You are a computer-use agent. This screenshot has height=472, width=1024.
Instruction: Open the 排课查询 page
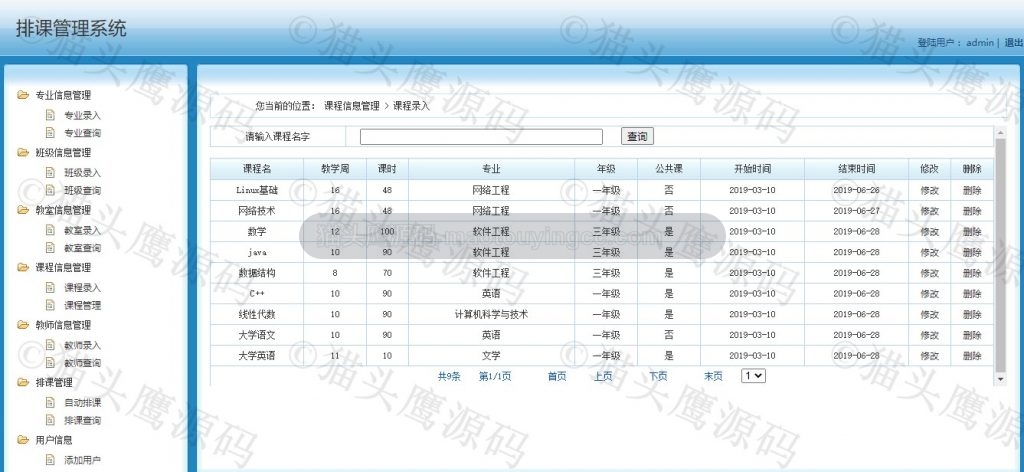point(82,420)
